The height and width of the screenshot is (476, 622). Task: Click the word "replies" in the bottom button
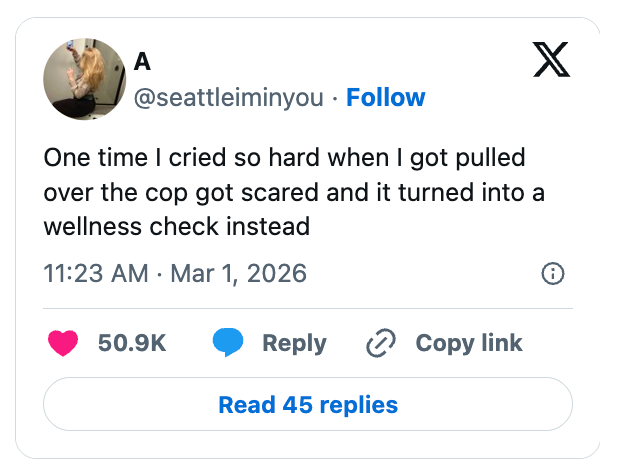tap(361, 405)
